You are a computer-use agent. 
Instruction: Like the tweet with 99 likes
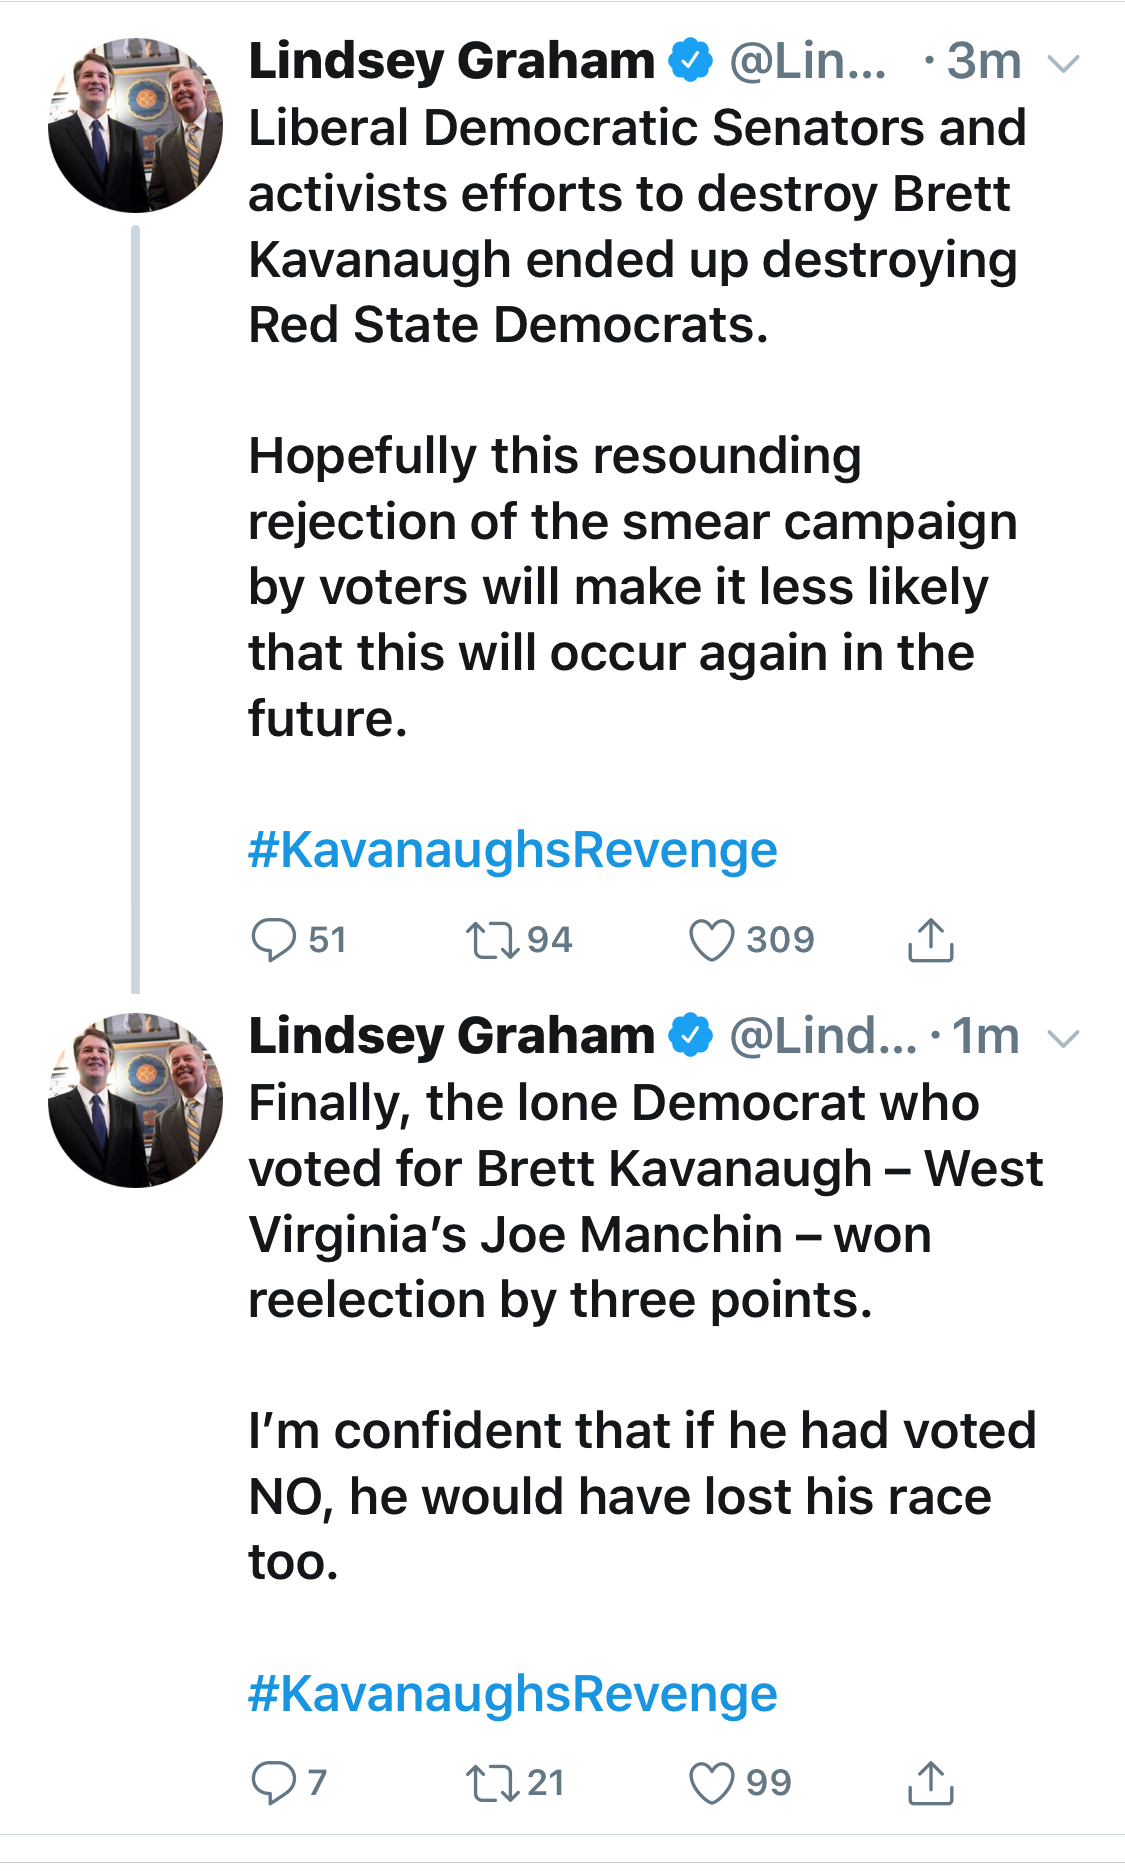pyautogui.click(x=712, y=1782)
